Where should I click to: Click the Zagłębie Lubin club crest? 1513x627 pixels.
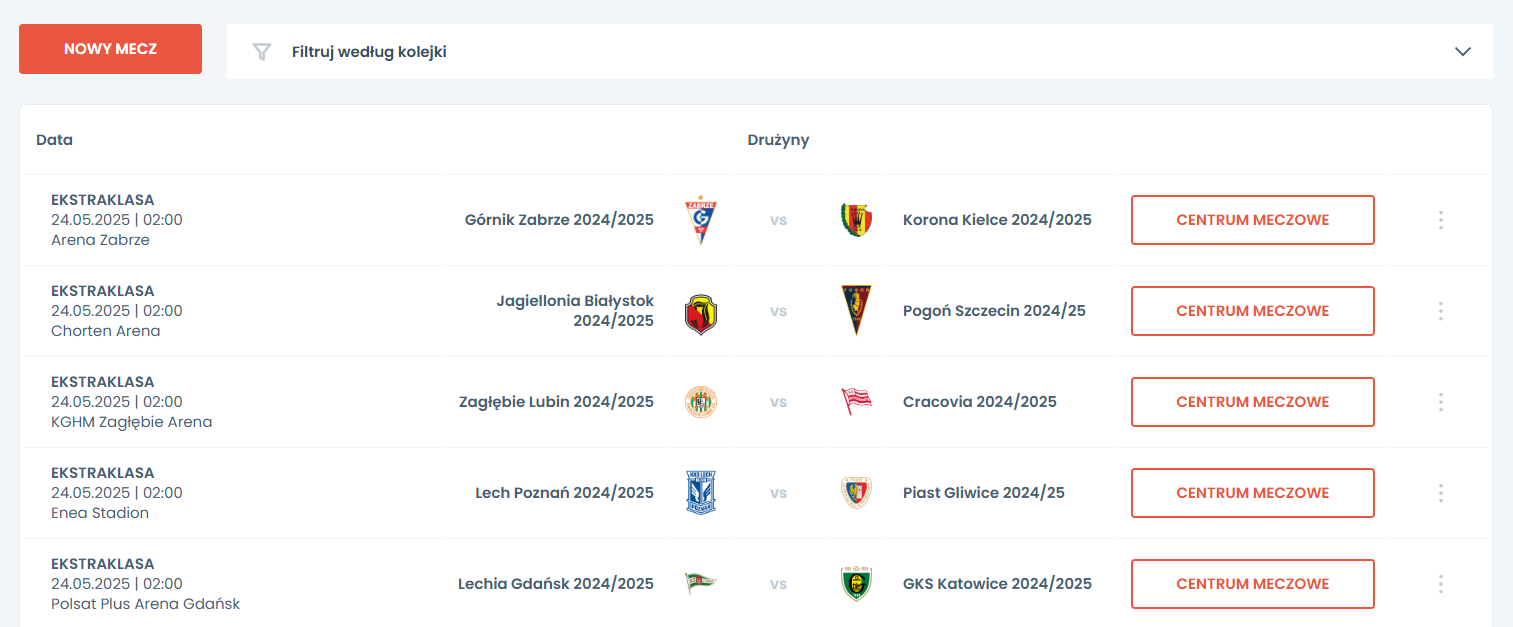[701, 402]
